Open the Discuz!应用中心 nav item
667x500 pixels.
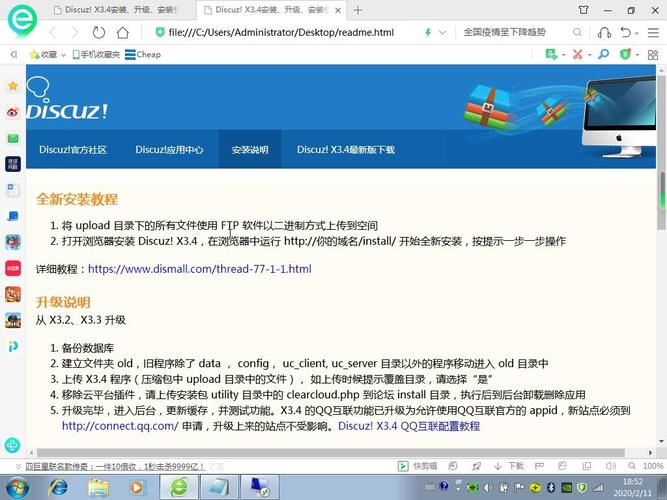169,150
